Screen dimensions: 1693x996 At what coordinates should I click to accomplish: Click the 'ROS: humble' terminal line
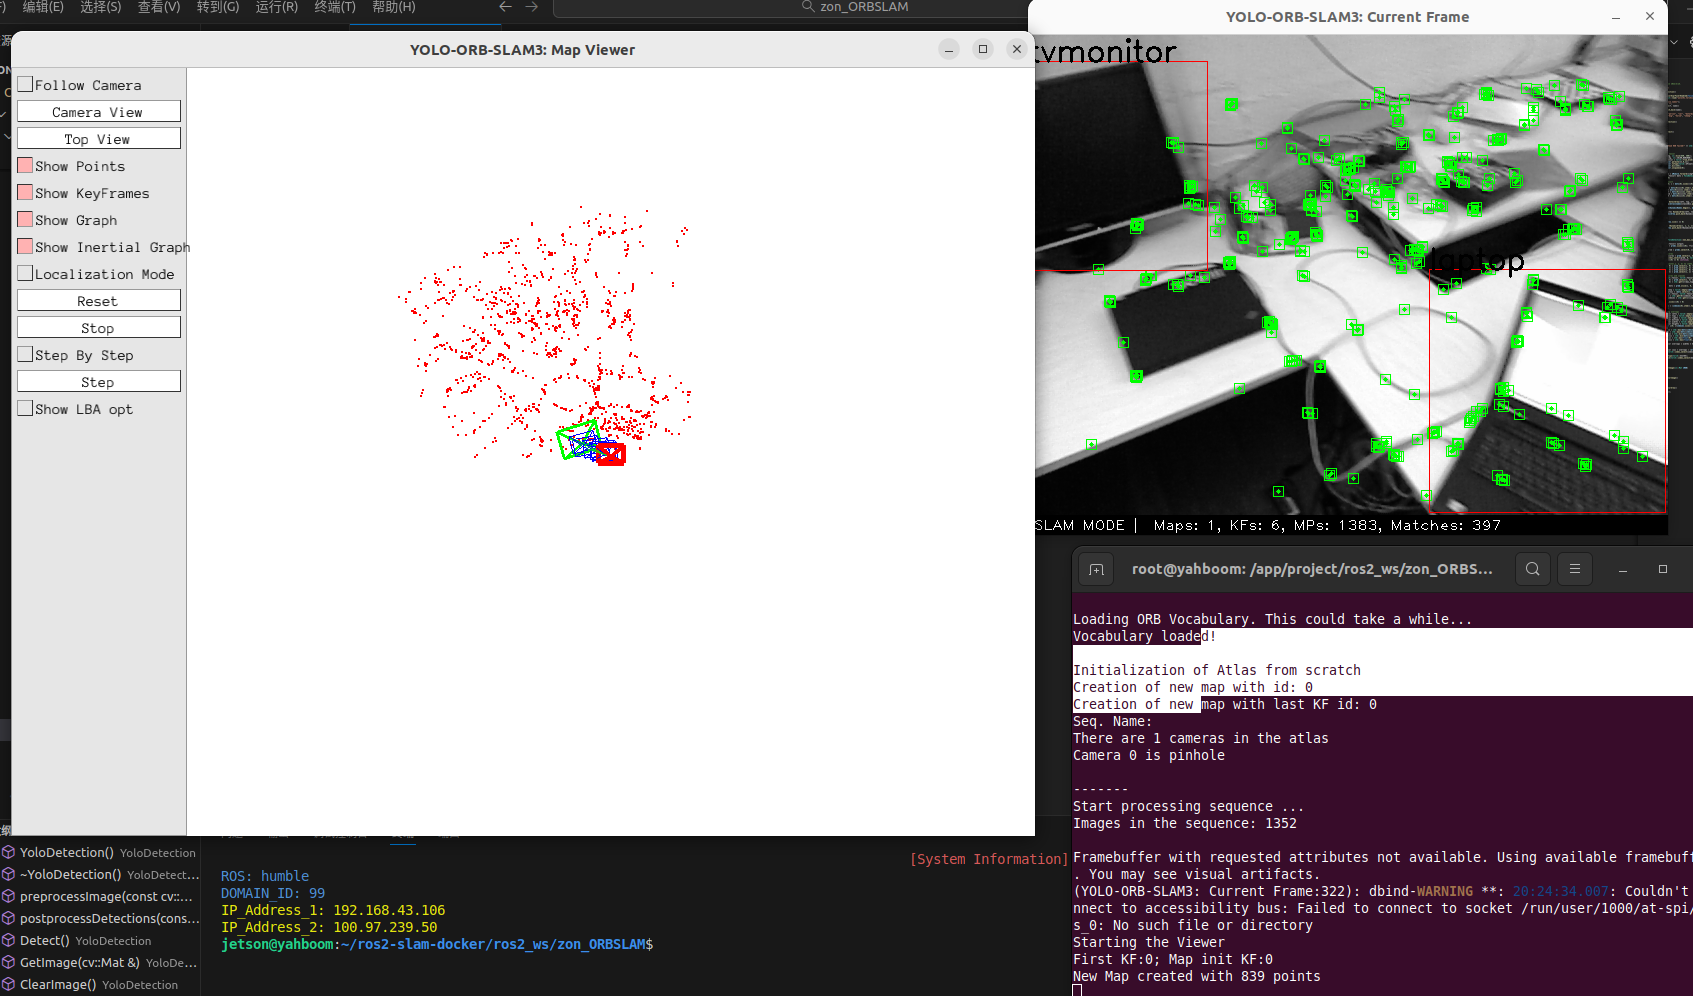[265, 876]
